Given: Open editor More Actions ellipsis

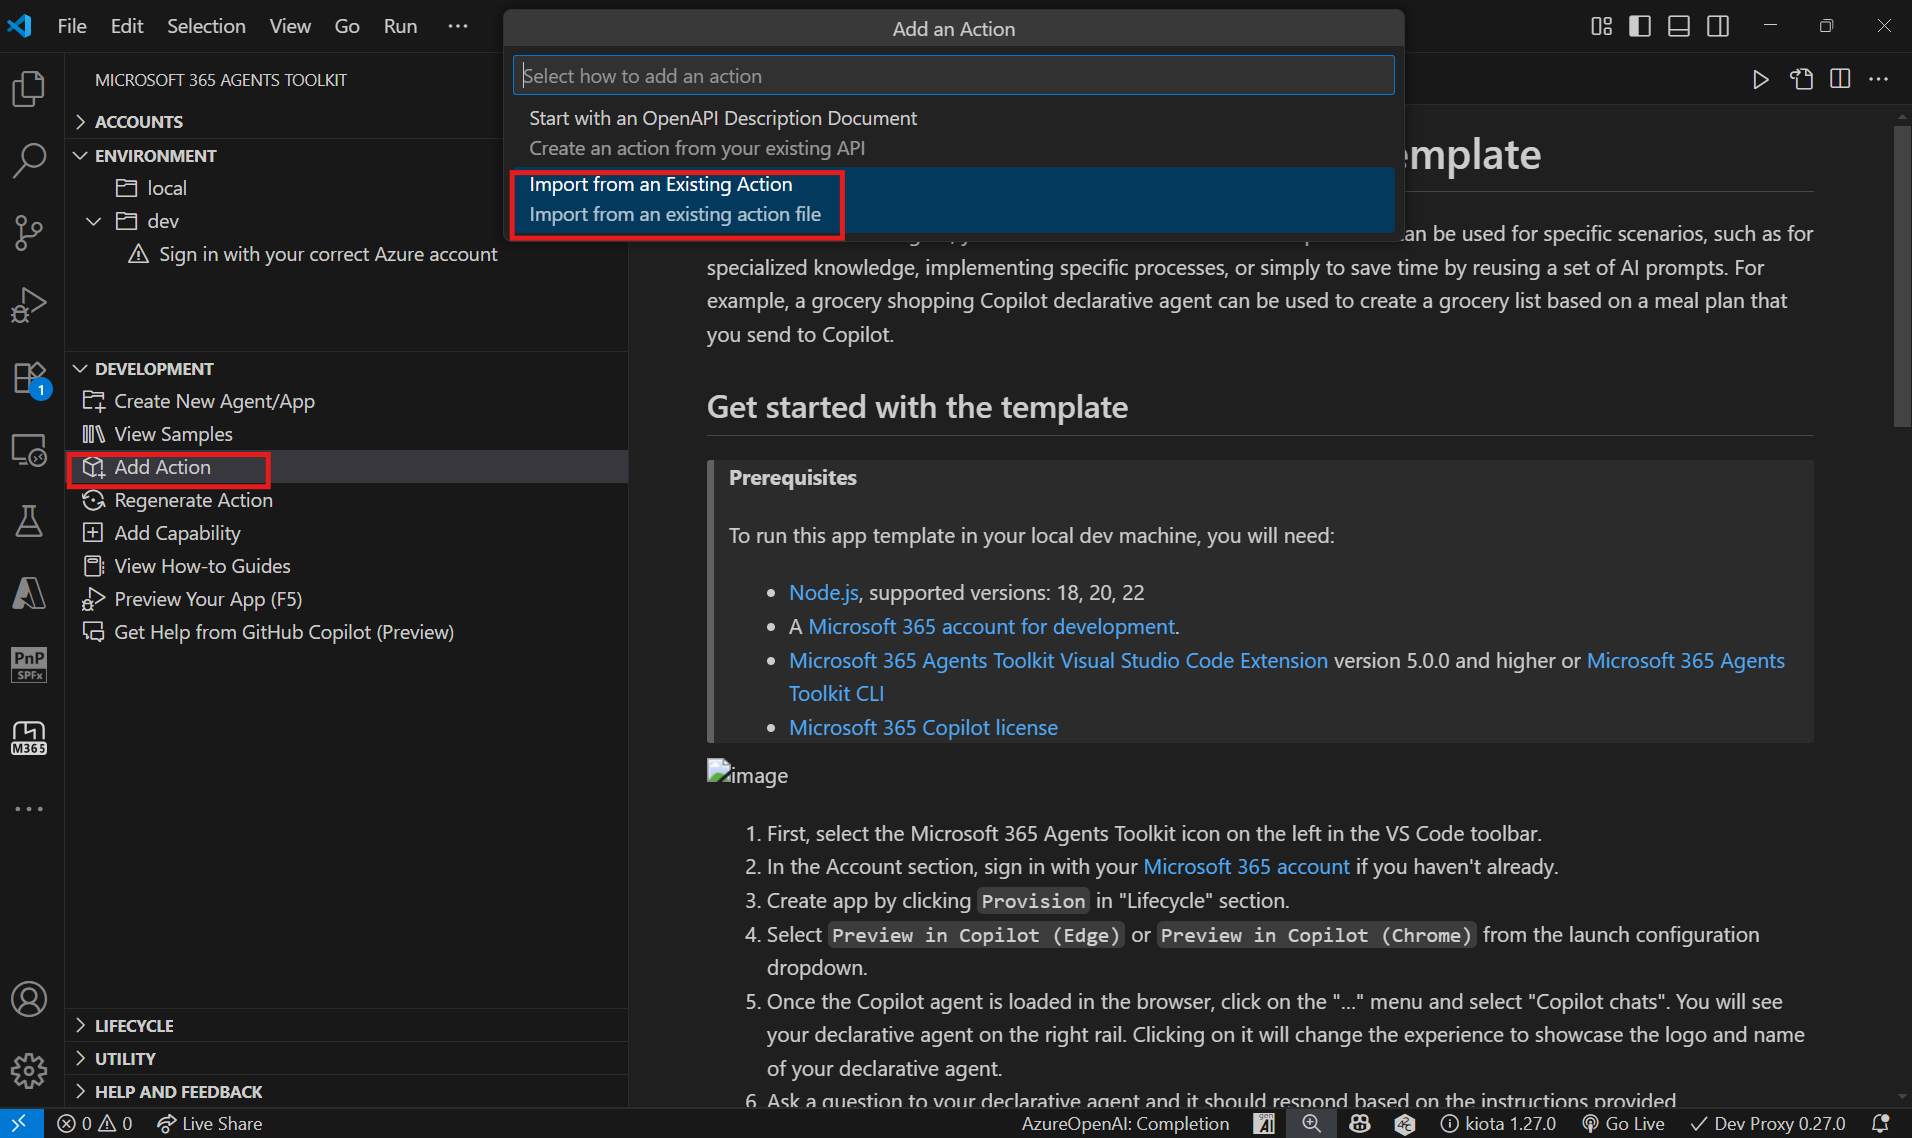Looking at the screenshot, I should click(1879, 79).
